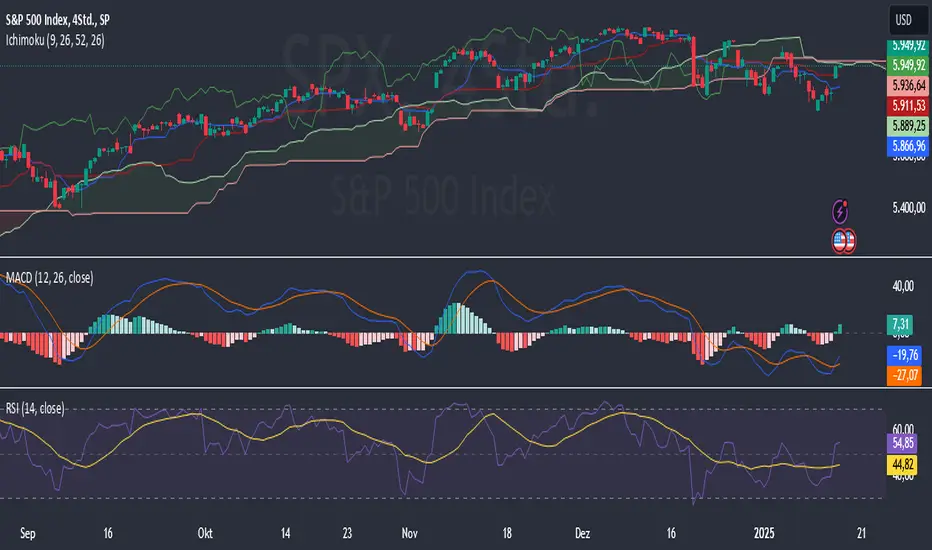This screenshot has width=932, height=550.
Task: Click the purple lightning event icon
Action: [x=840, y=211]
